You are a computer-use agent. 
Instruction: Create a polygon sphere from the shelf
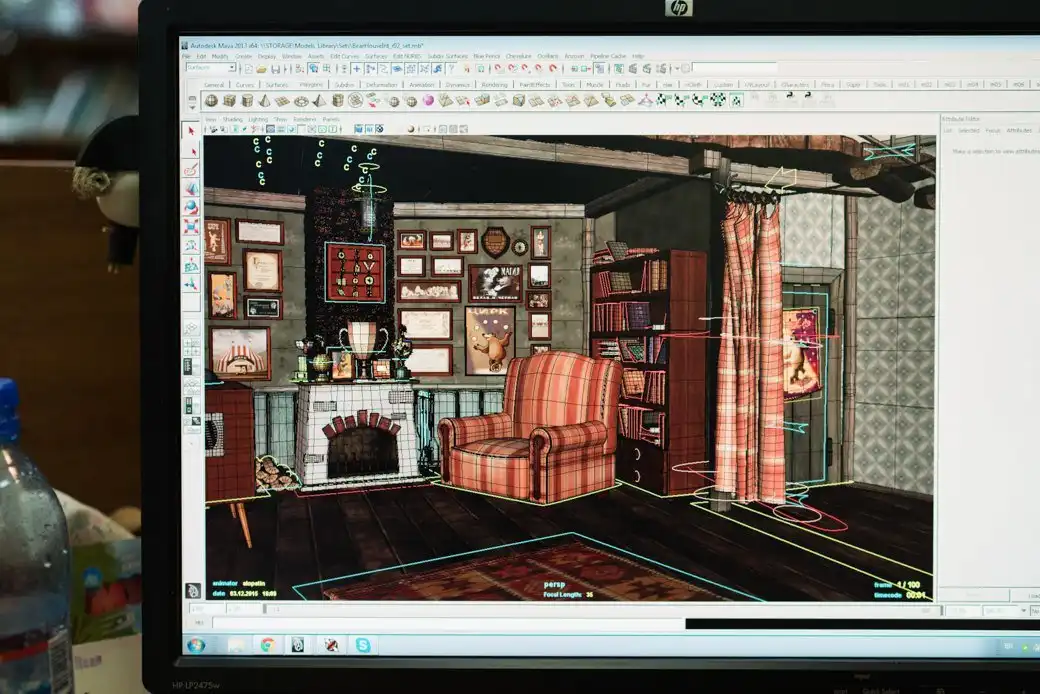[x=212, y=100]
